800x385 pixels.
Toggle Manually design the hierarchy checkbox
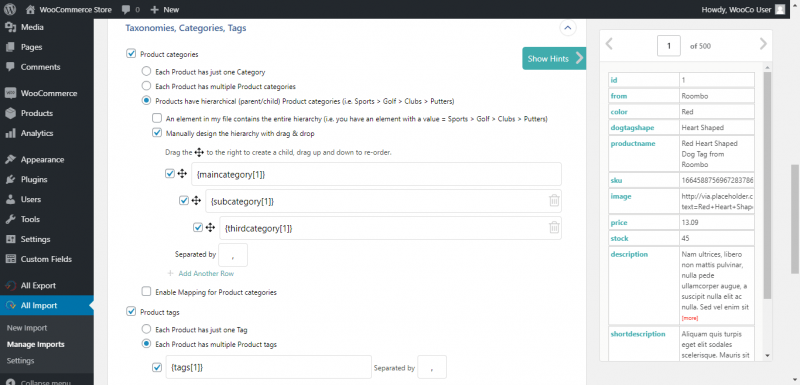[x=157, y=133]
